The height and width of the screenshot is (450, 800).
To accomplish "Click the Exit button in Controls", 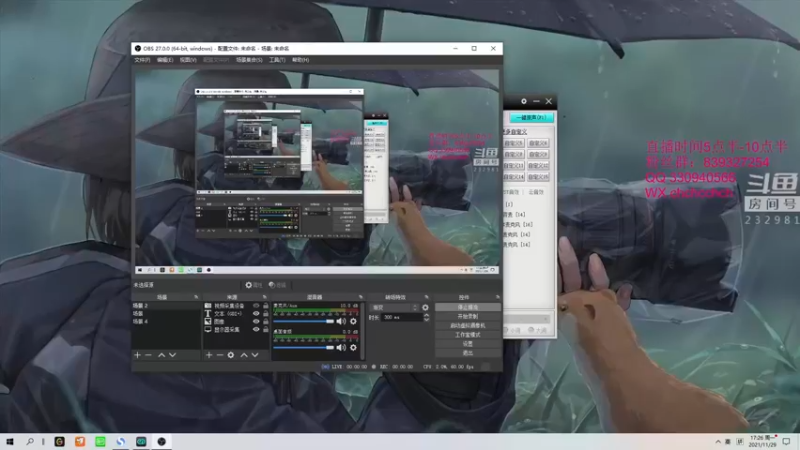I will 467,353.
